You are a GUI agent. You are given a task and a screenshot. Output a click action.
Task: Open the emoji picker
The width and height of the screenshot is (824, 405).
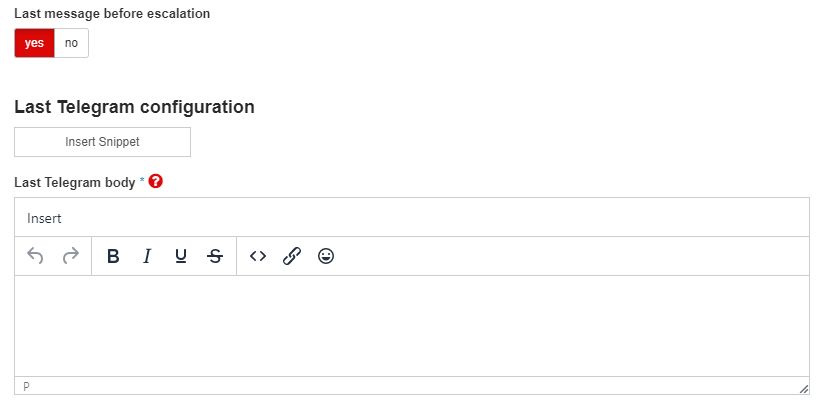[x=326, y=256]
